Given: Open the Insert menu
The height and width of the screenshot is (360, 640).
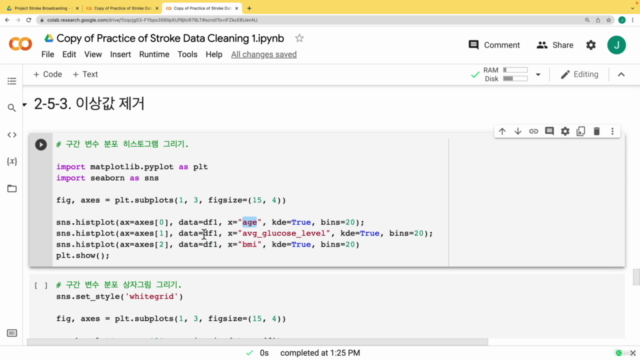Looking at the screenshot, I should 120,54.
